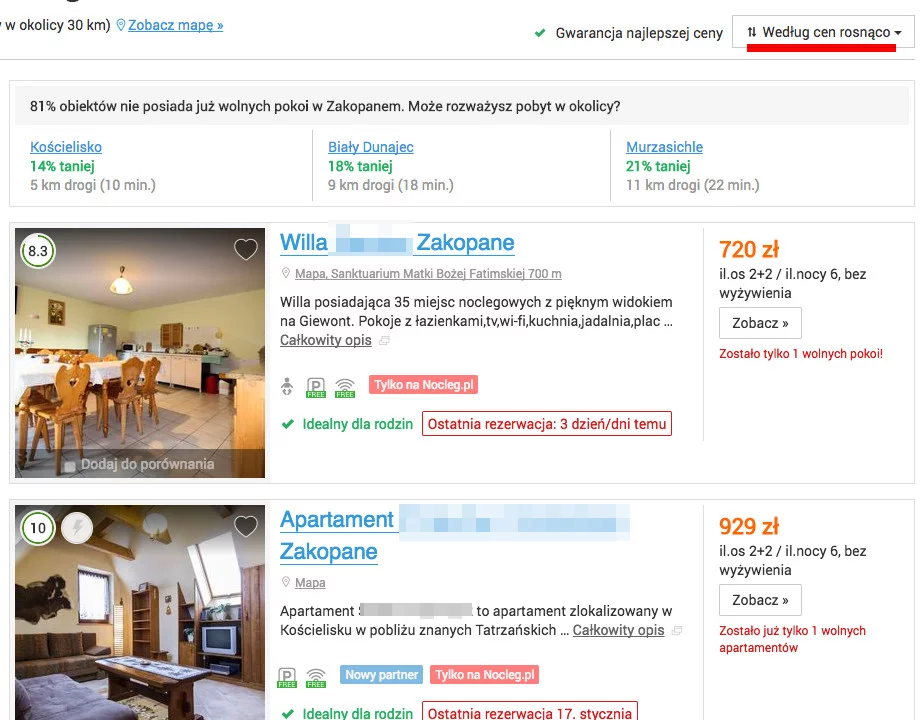Click 'Tylko na Nocleg.pl' badge in the Apartament listing
Image resolution: width=922 pixels, height=720 pixels.
click(x=485, y=675)
